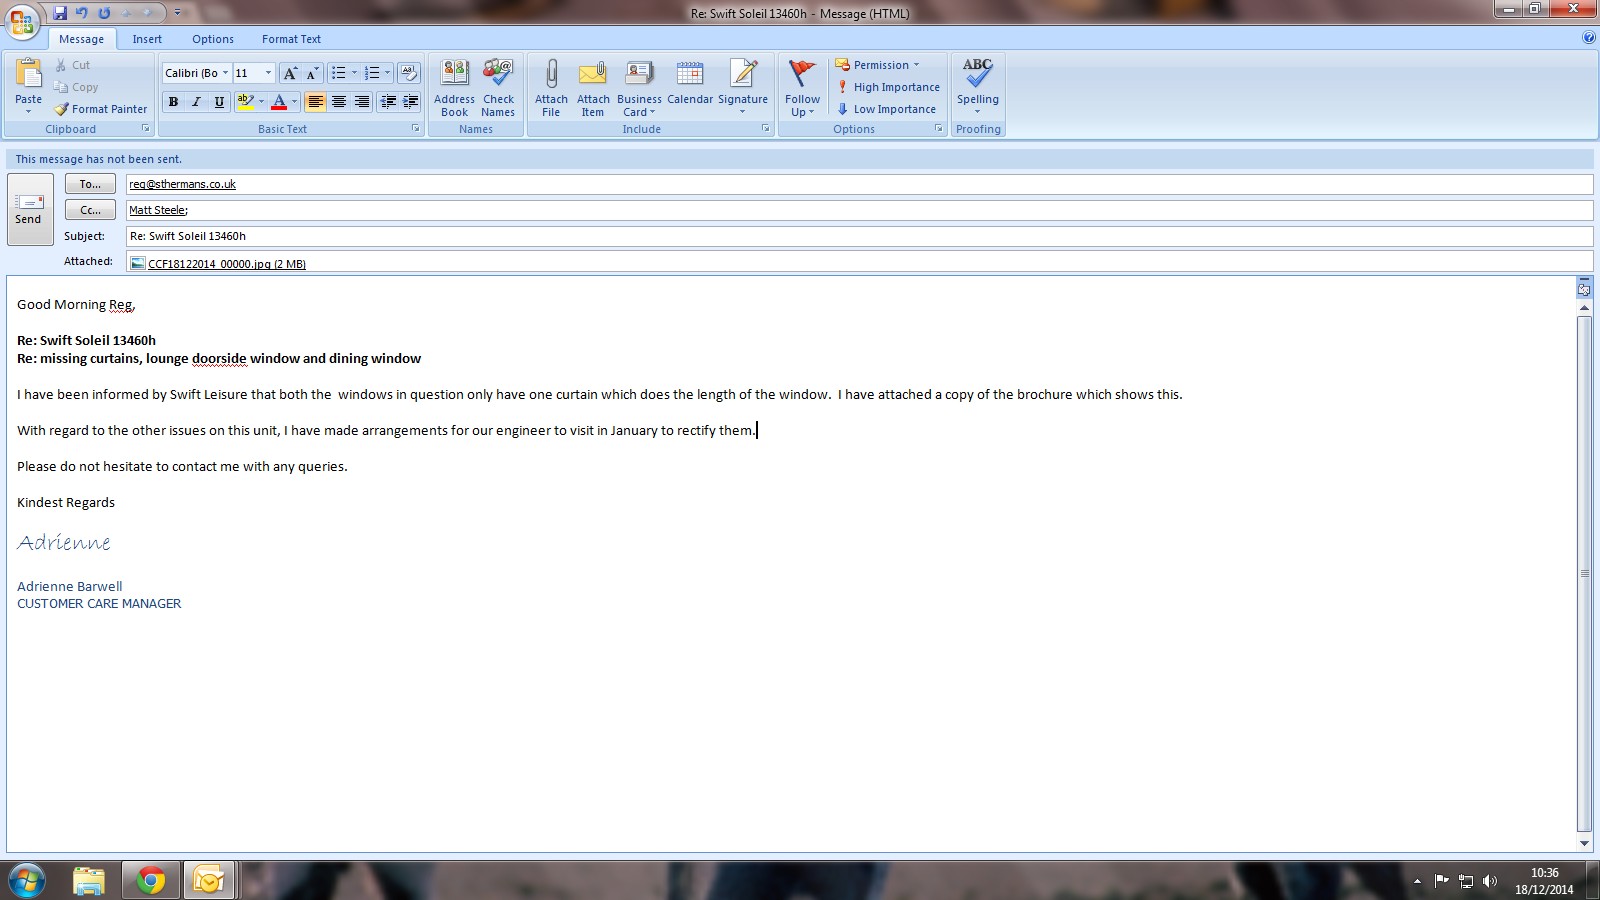The image size is (1600, 900).
Task: Clear all formatting with the eraser icon
Action: [x=408, y=73]
